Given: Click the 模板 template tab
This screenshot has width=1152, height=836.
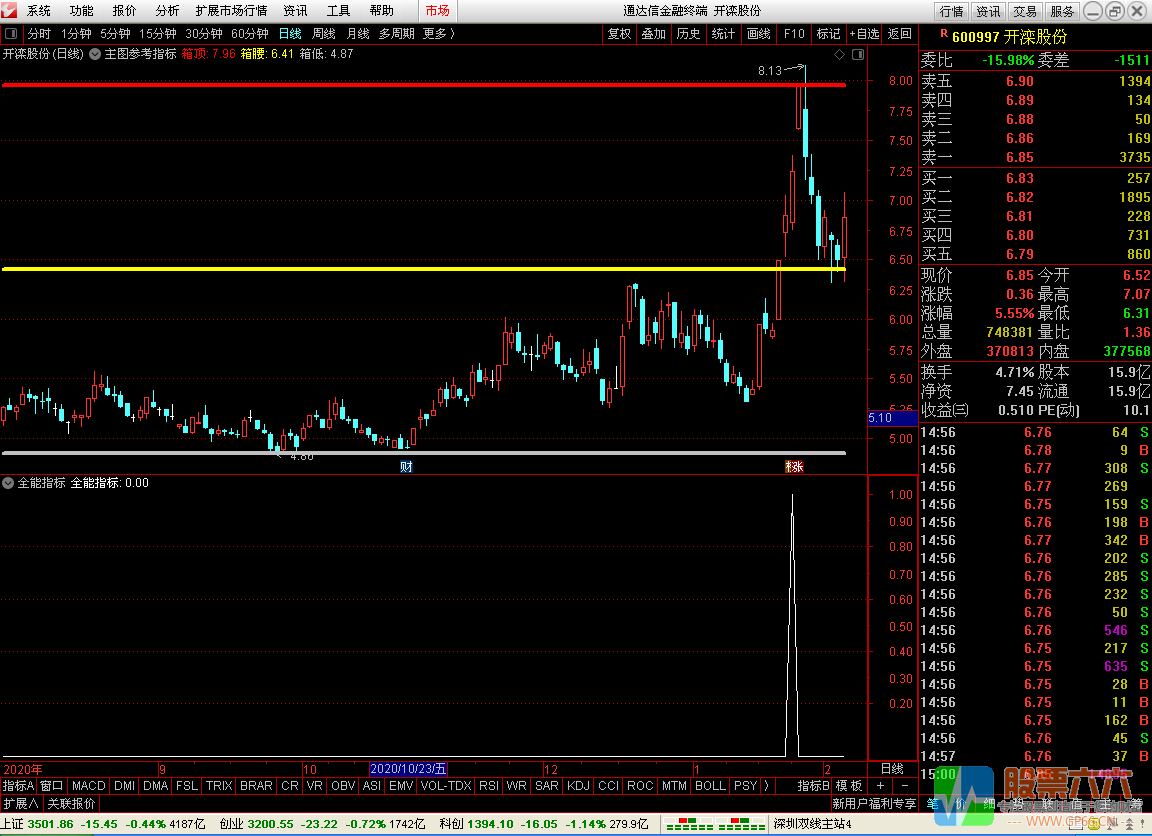Looking at the screenshot, I should coord(849,785).
